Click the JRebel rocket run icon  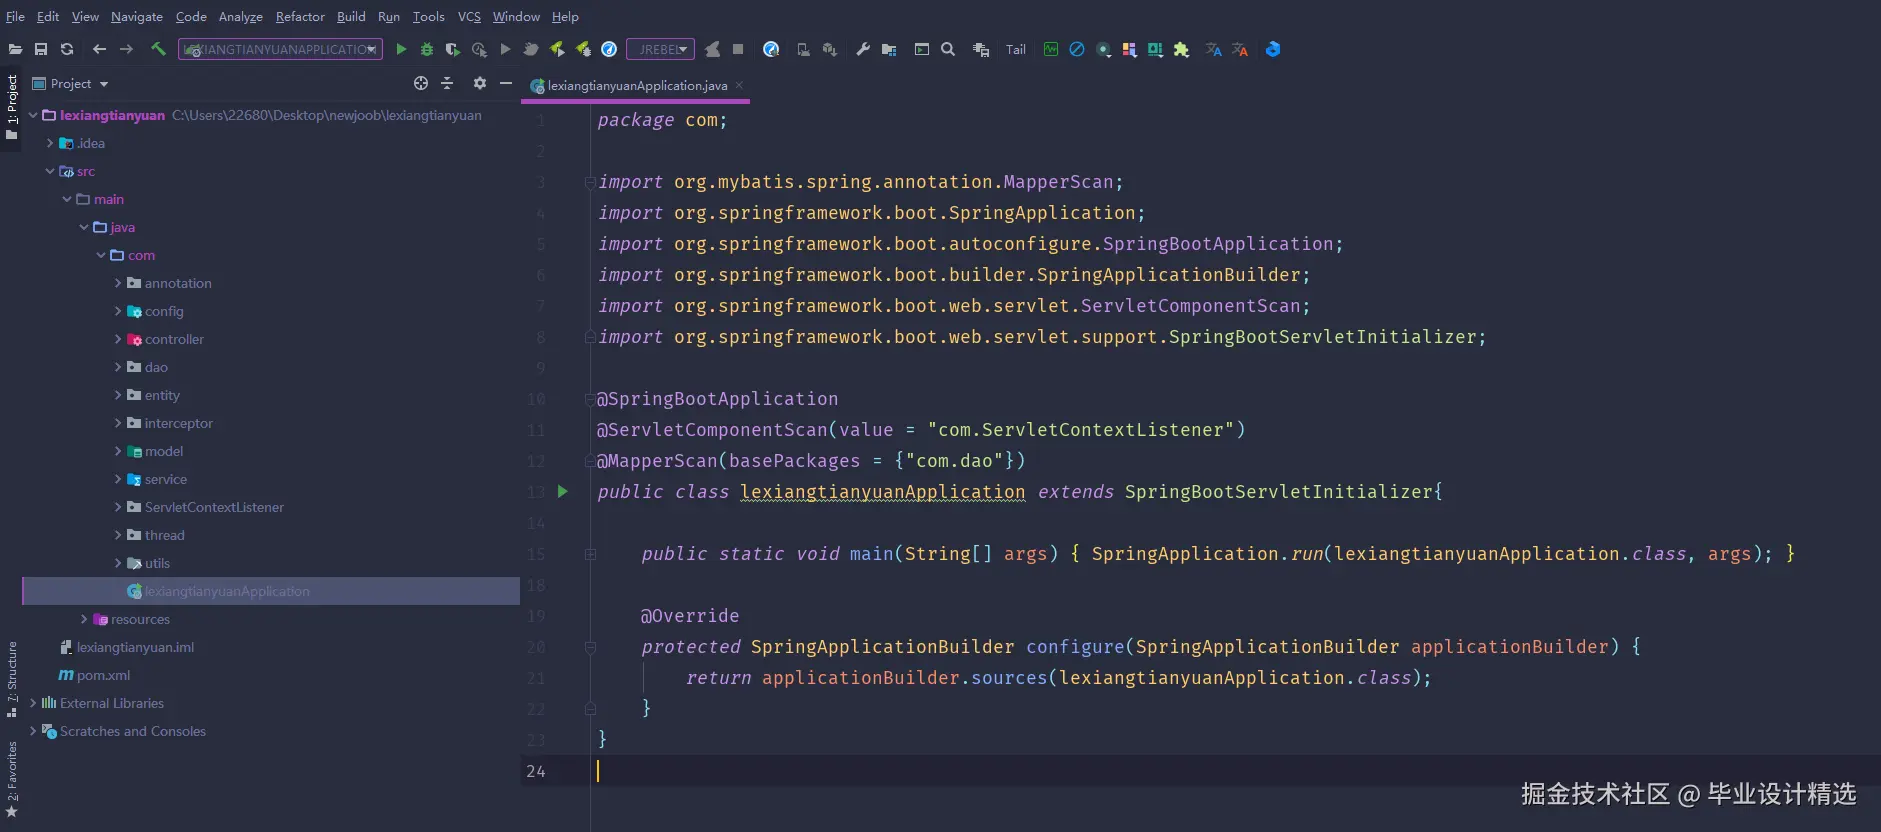tap(557, 49)
